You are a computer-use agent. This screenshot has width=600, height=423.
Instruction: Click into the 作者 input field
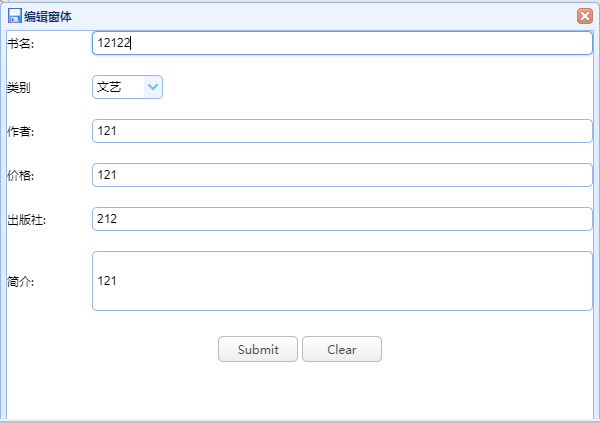[x=342, y=131]
